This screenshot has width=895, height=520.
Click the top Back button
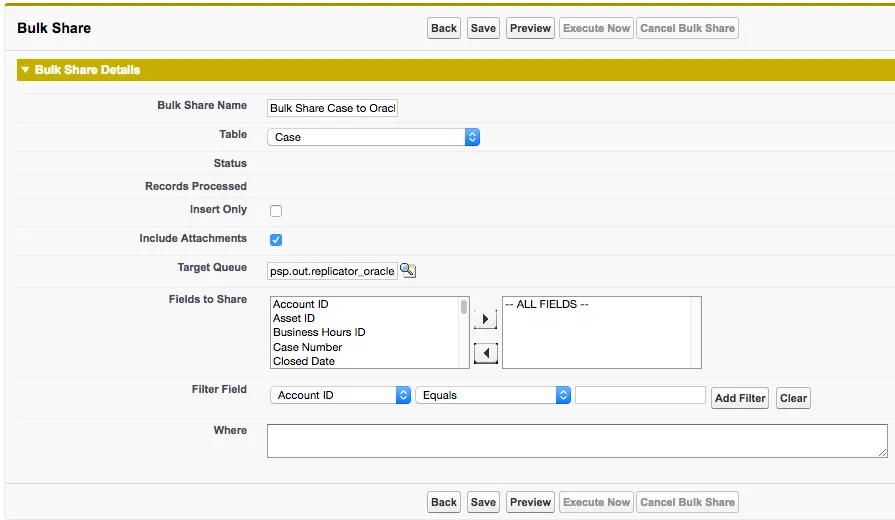click(444, 28)
